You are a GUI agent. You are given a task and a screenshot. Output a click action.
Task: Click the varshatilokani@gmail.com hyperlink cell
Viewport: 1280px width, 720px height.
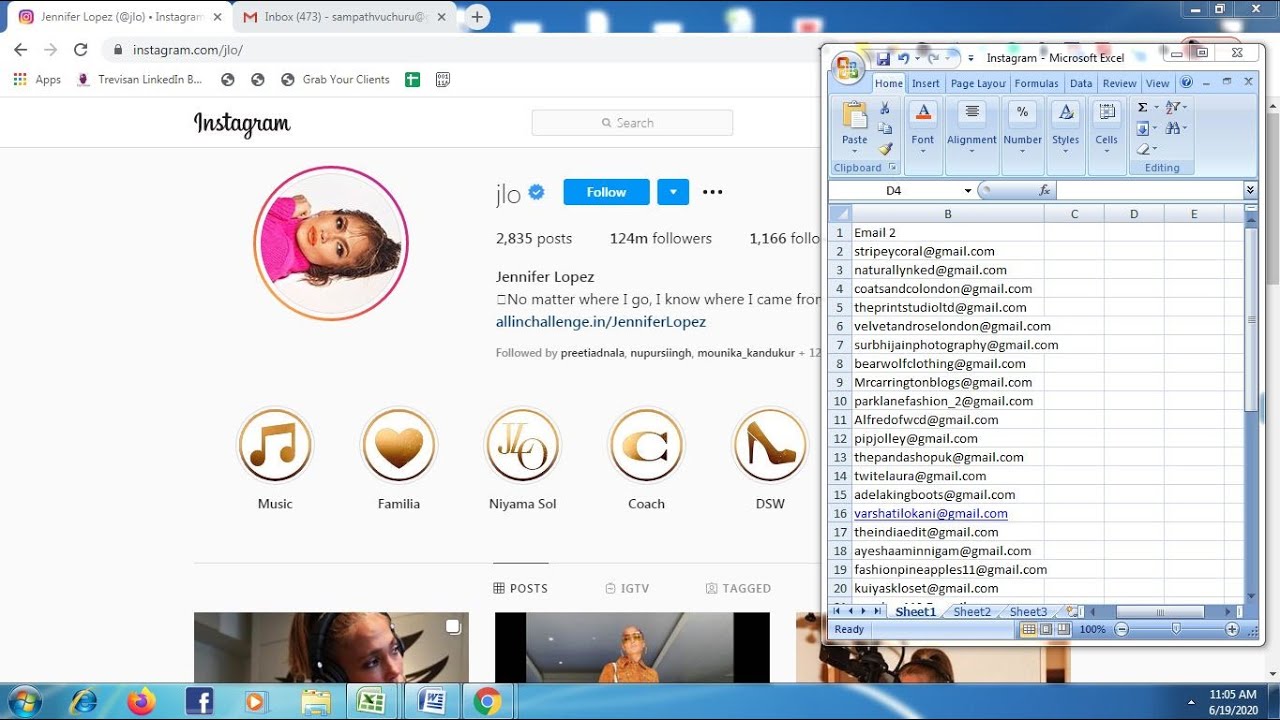(931, 513)
